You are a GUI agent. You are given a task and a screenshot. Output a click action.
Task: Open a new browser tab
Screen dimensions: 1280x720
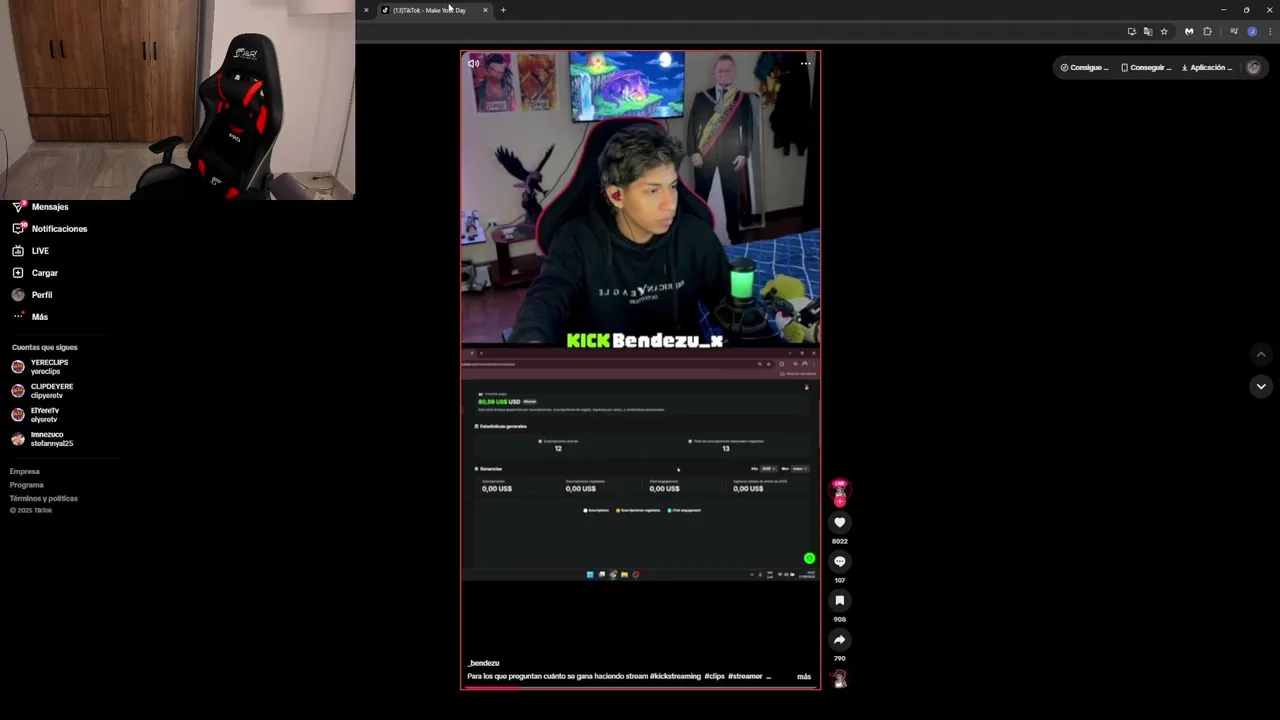(x=503, y=10)
